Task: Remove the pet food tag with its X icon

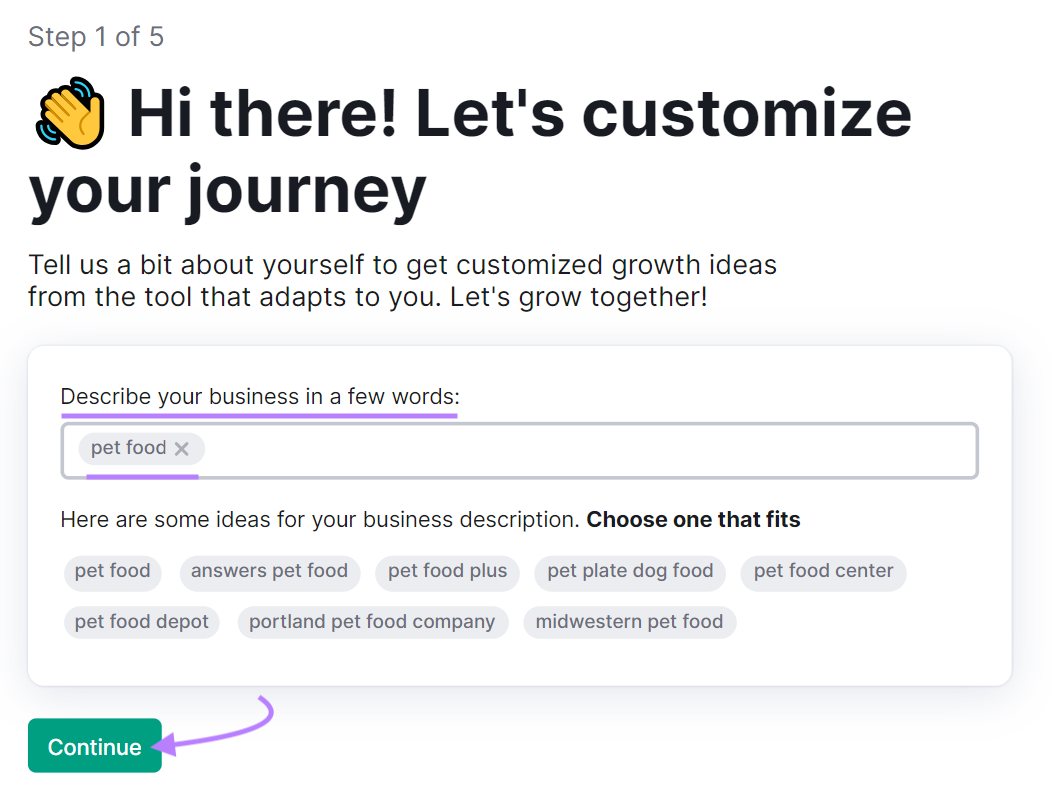Action: click(x=181, y=449)
